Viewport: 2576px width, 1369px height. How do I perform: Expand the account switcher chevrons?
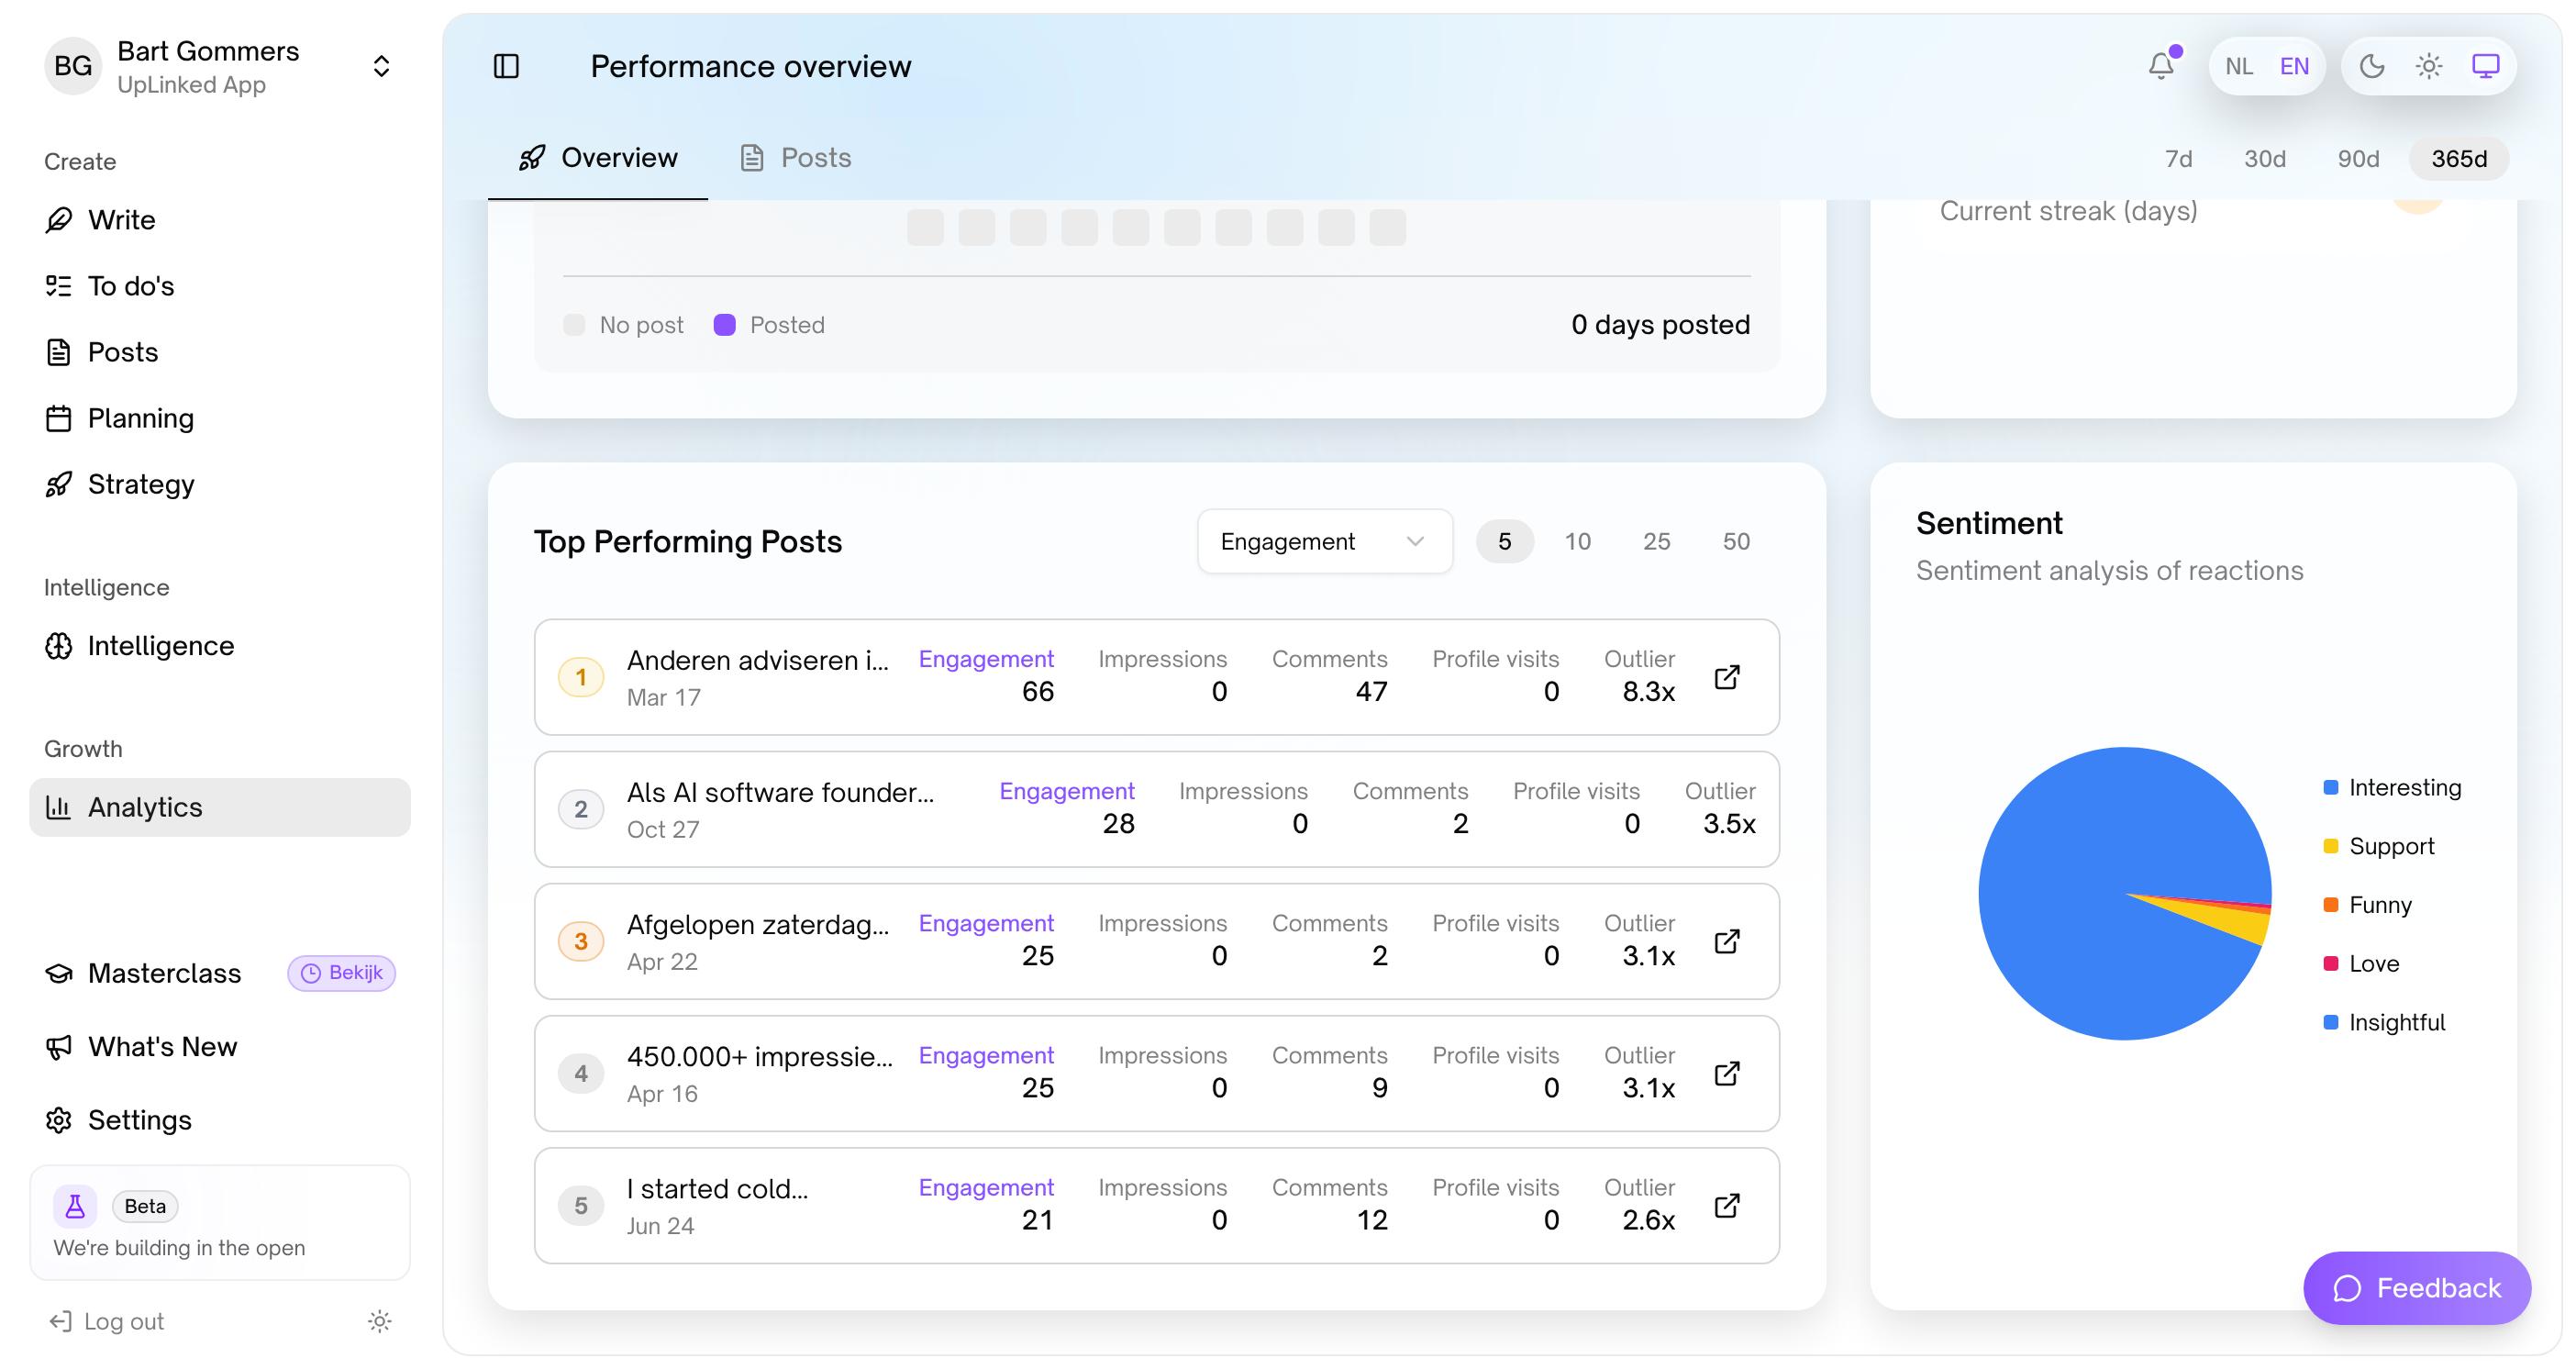381,66
